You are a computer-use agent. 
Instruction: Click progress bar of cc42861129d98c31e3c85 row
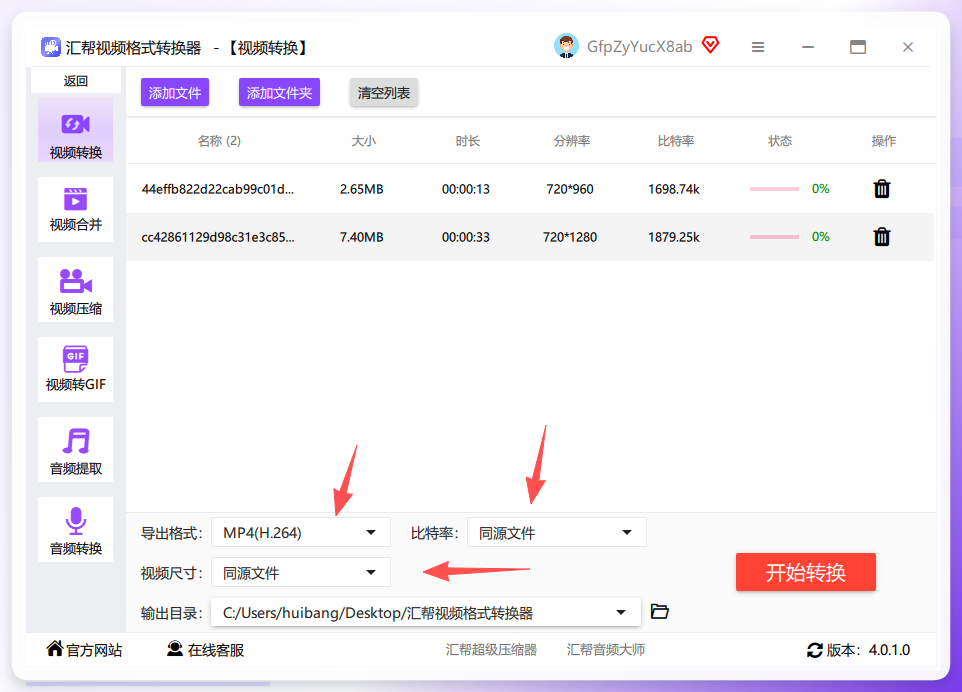774,237
